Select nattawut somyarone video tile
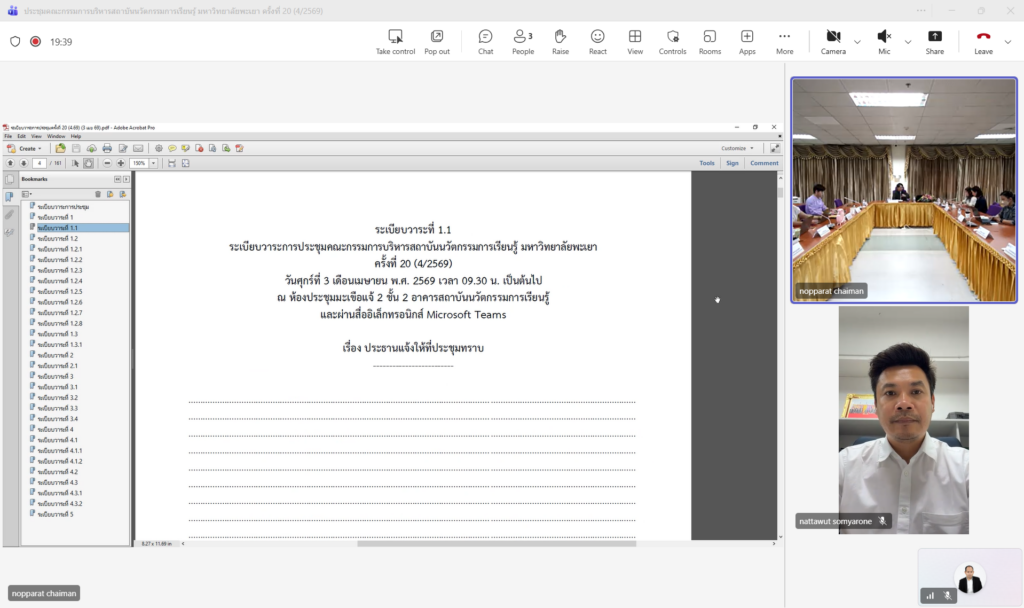1024x608 pixels. (x=903, y=418)
